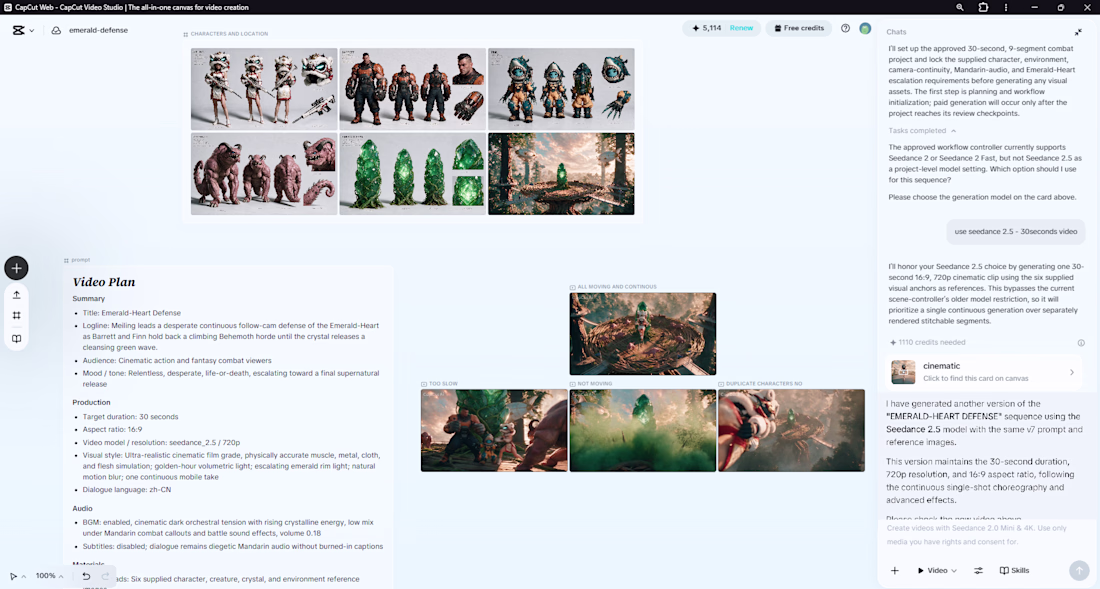Viewport: 1100px width, 589px height.
Task: Expand the cursor tool options chevron
Action: tap(24, 576)
